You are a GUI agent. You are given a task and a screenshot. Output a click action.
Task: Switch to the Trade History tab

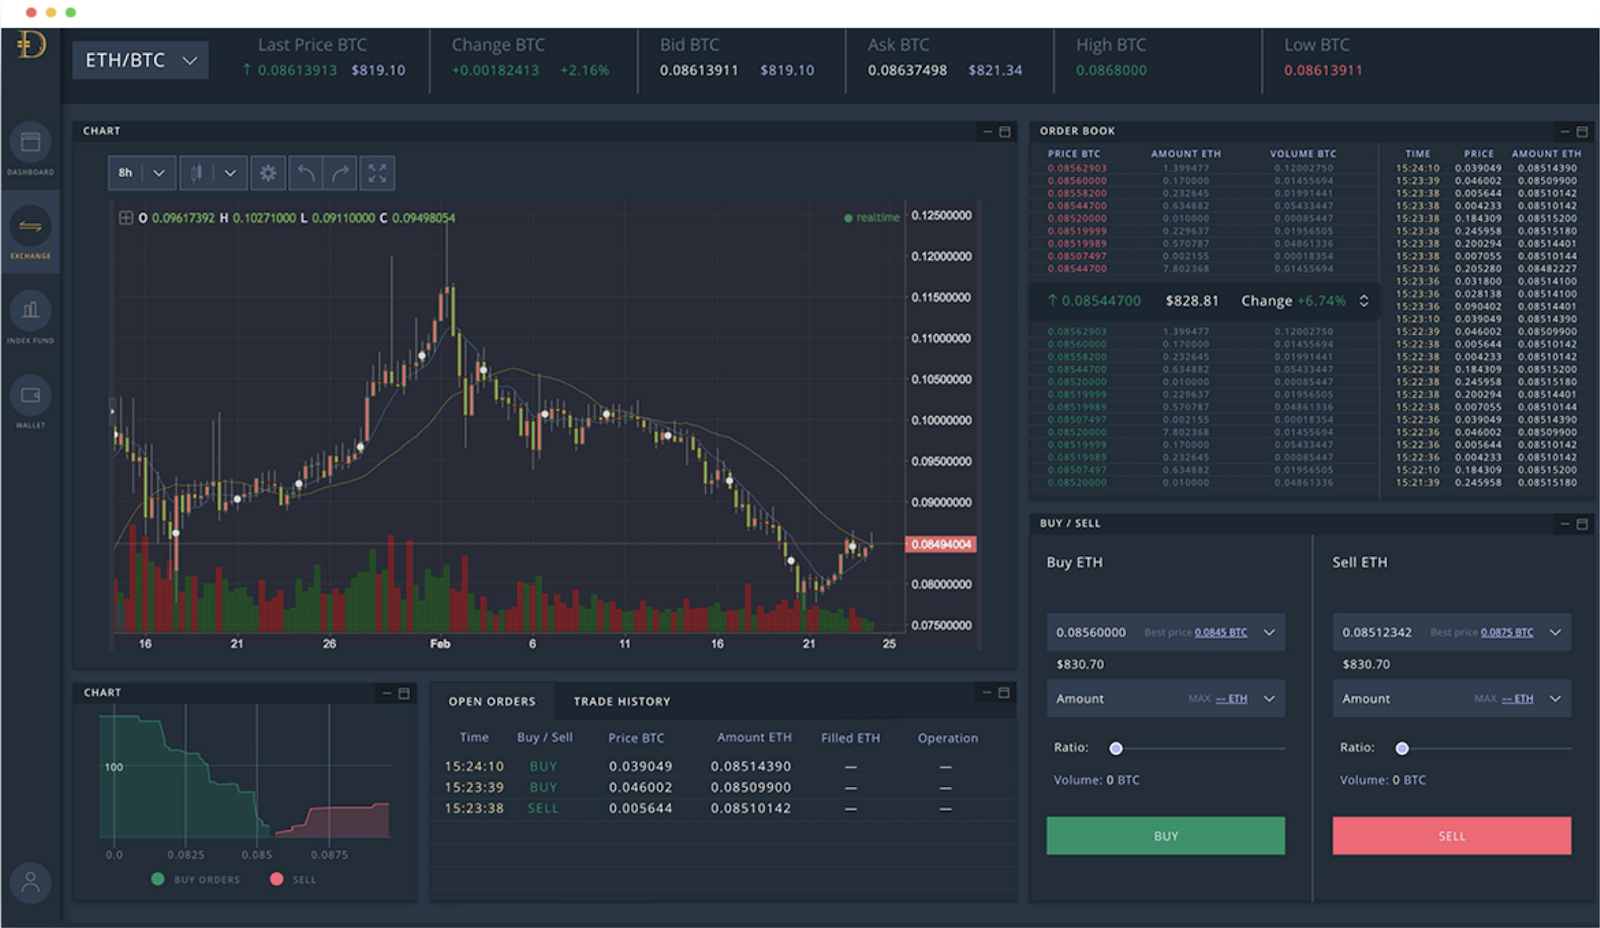click(622, 701)
